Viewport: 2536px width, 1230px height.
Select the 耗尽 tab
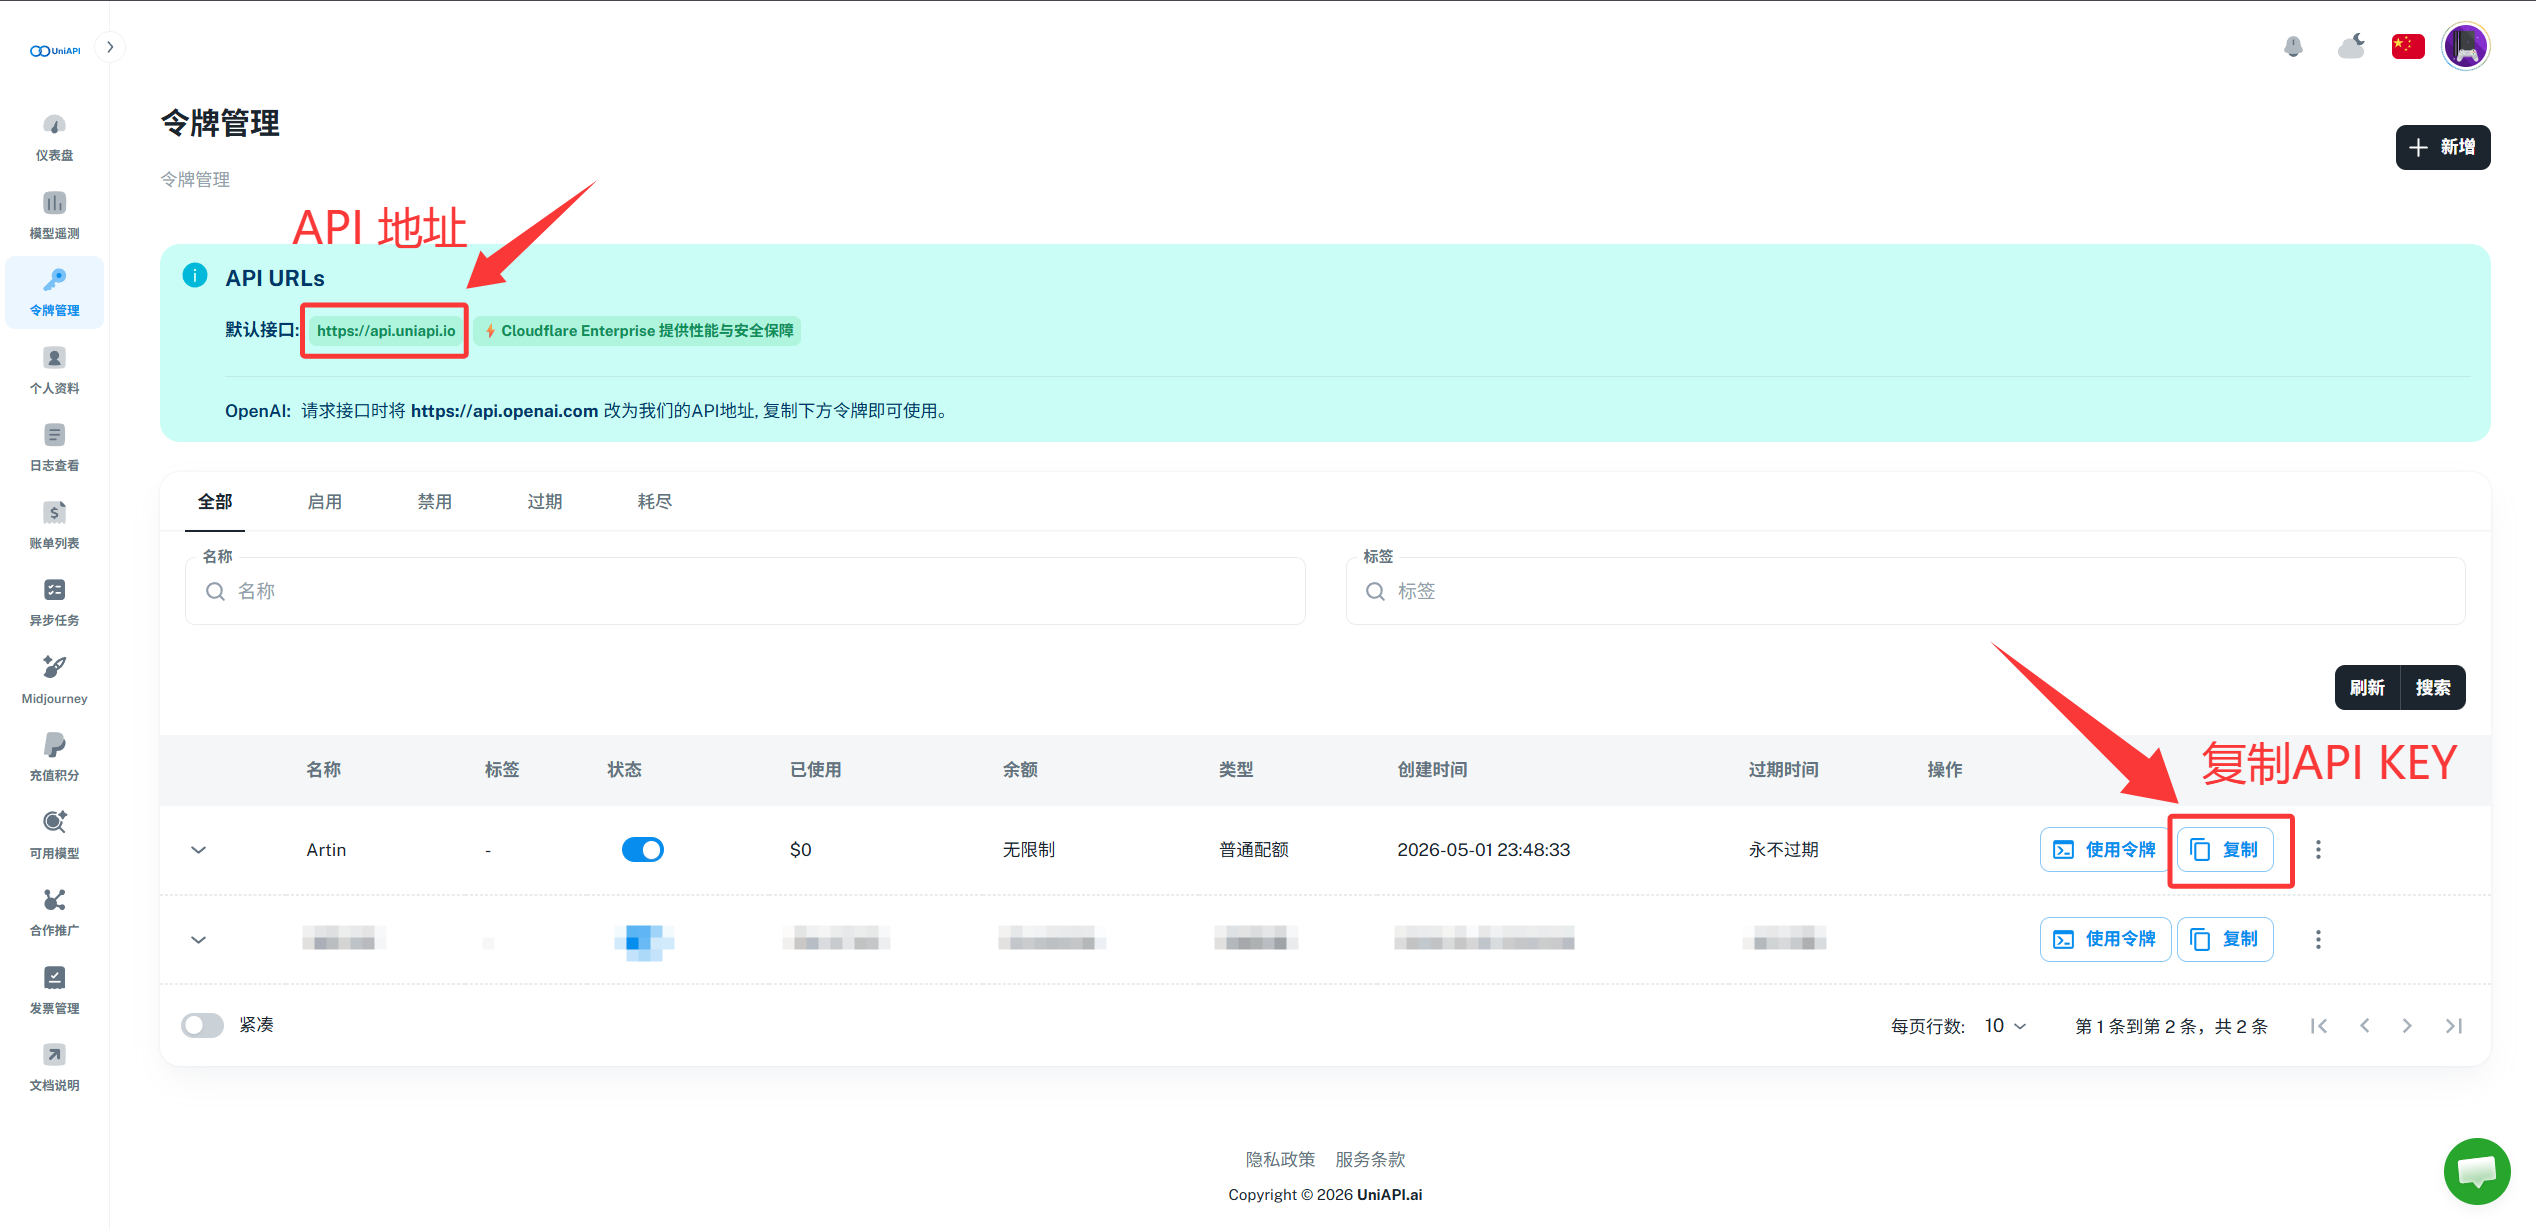(655, 502)
